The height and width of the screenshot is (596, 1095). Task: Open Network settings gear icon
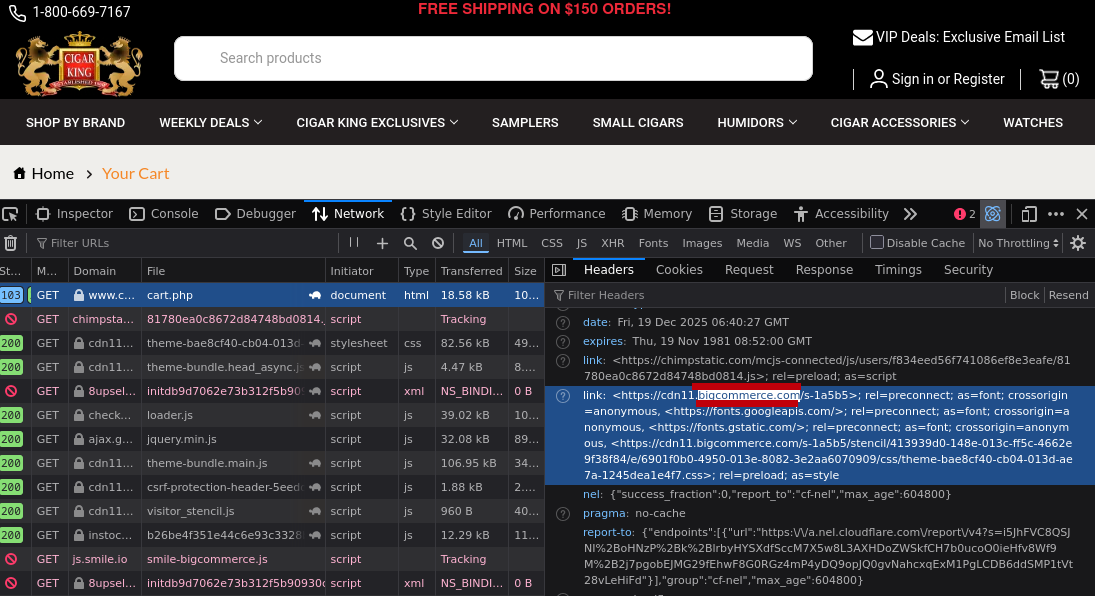point(1078,243)
